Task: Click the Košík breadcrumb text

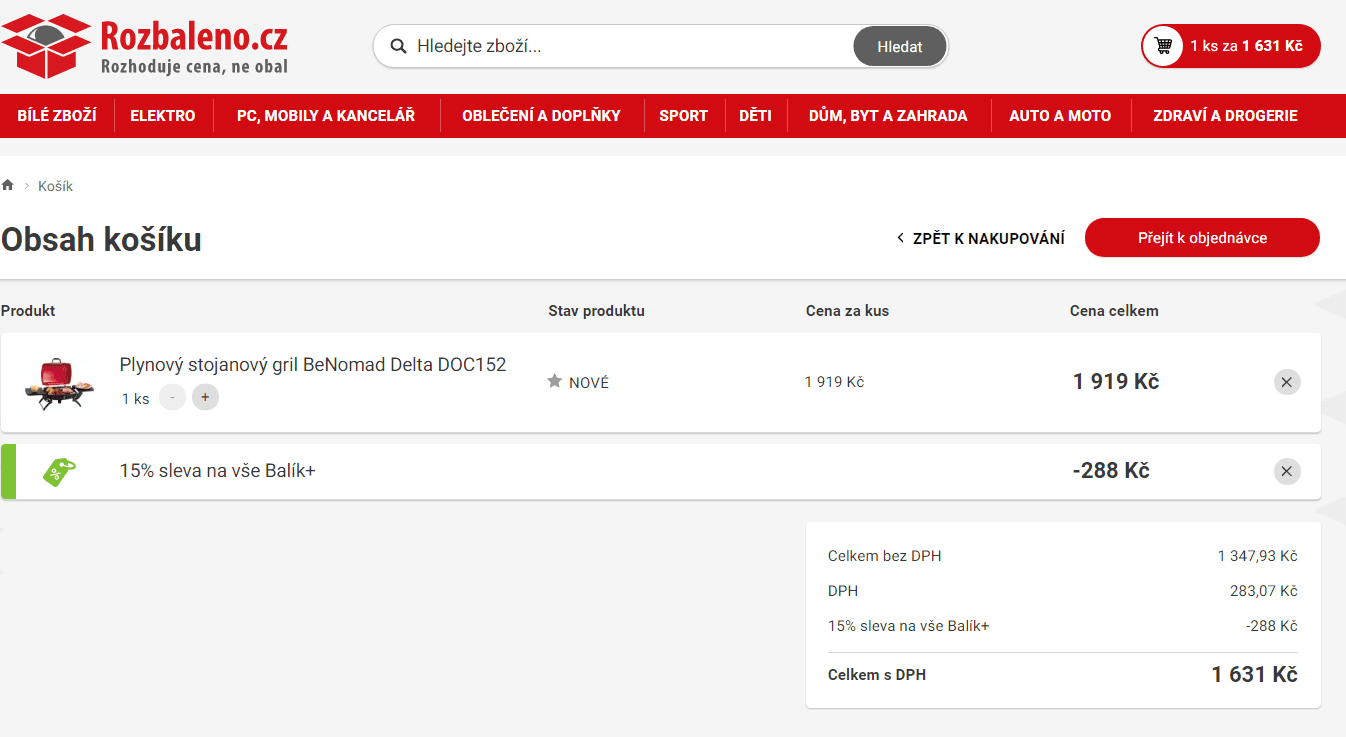Action: tap(55, 186)
